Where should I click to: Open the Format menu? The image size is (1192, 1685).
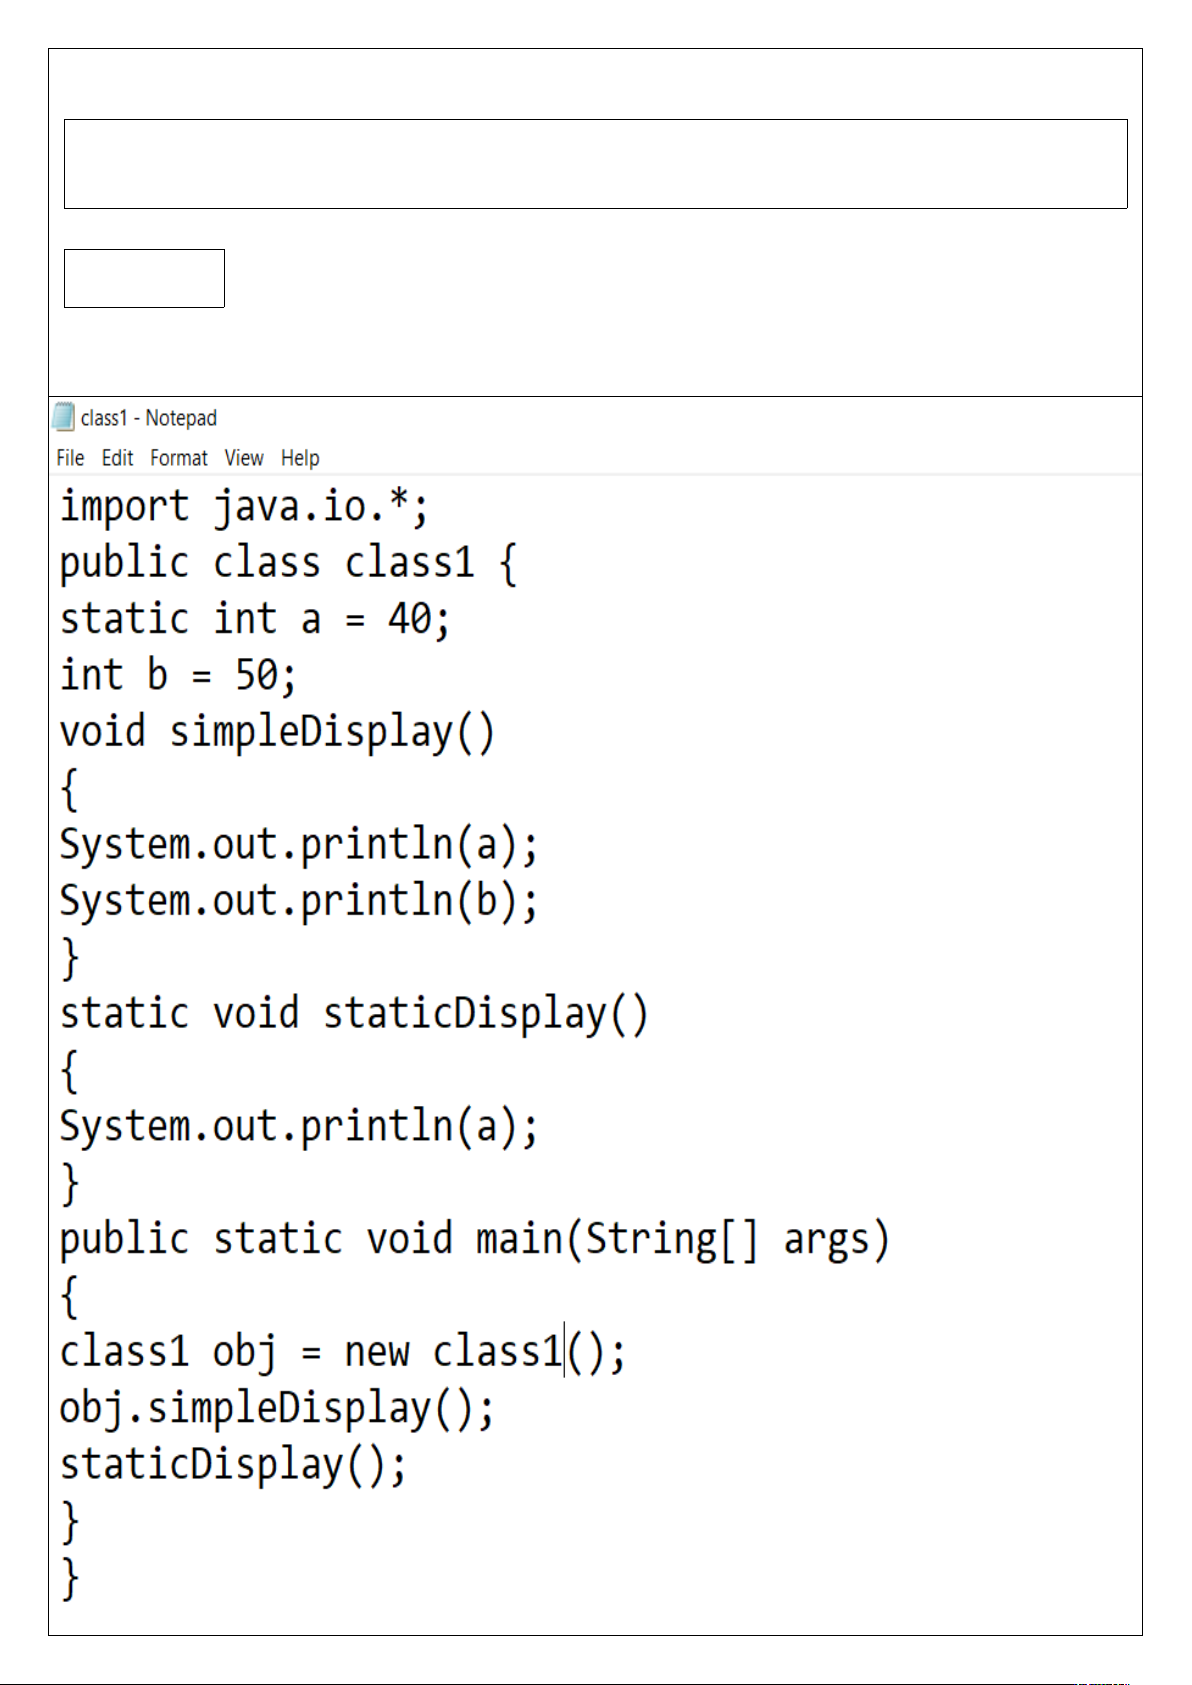pos(179,458)
